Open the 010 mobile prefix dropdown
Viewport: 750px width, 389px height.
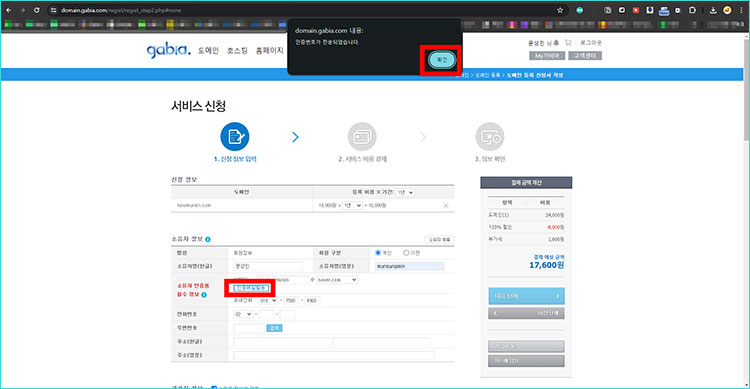(268, 300)
